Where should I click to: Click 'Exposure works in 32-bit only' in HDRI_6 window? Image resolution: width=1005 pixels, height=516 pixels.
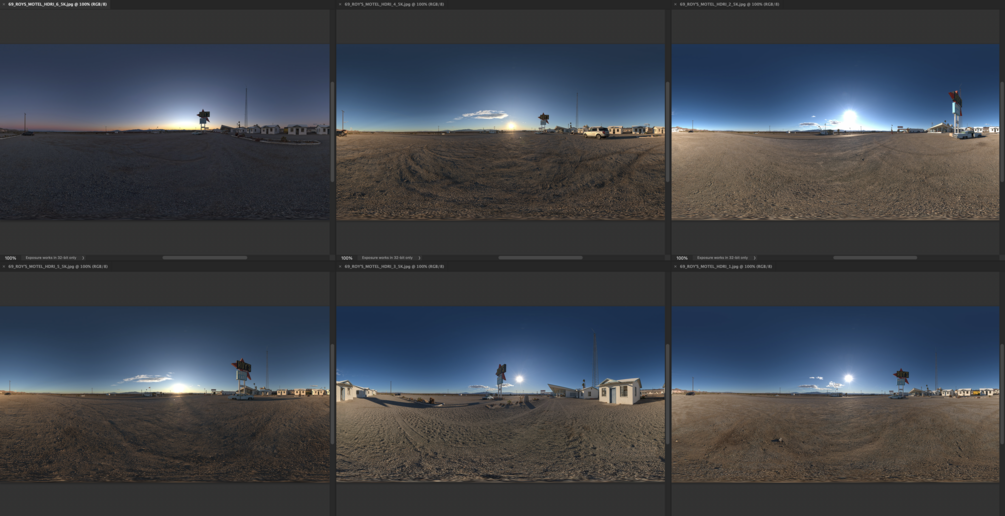[51, 258]
